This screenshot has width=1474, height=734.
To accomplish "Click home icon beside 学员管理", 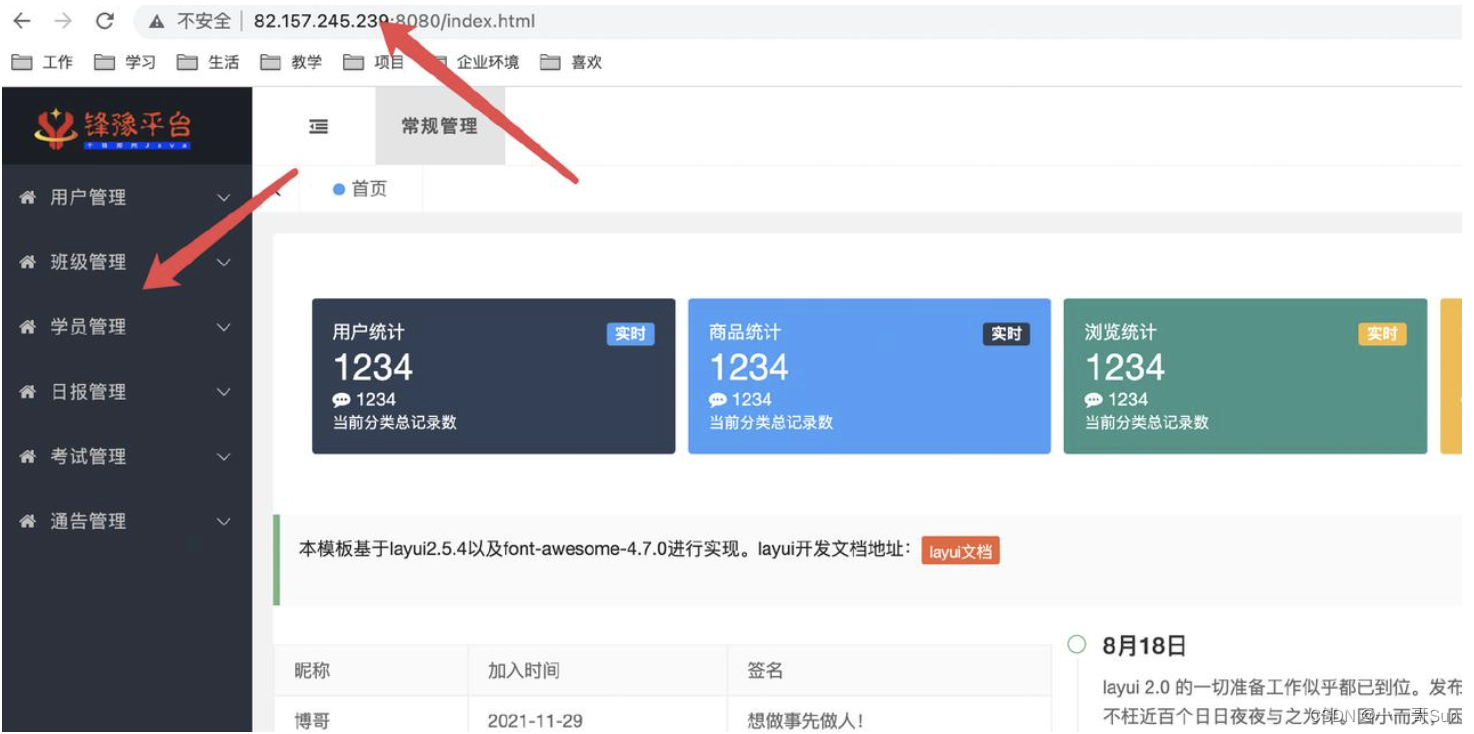I will point(28,327).
